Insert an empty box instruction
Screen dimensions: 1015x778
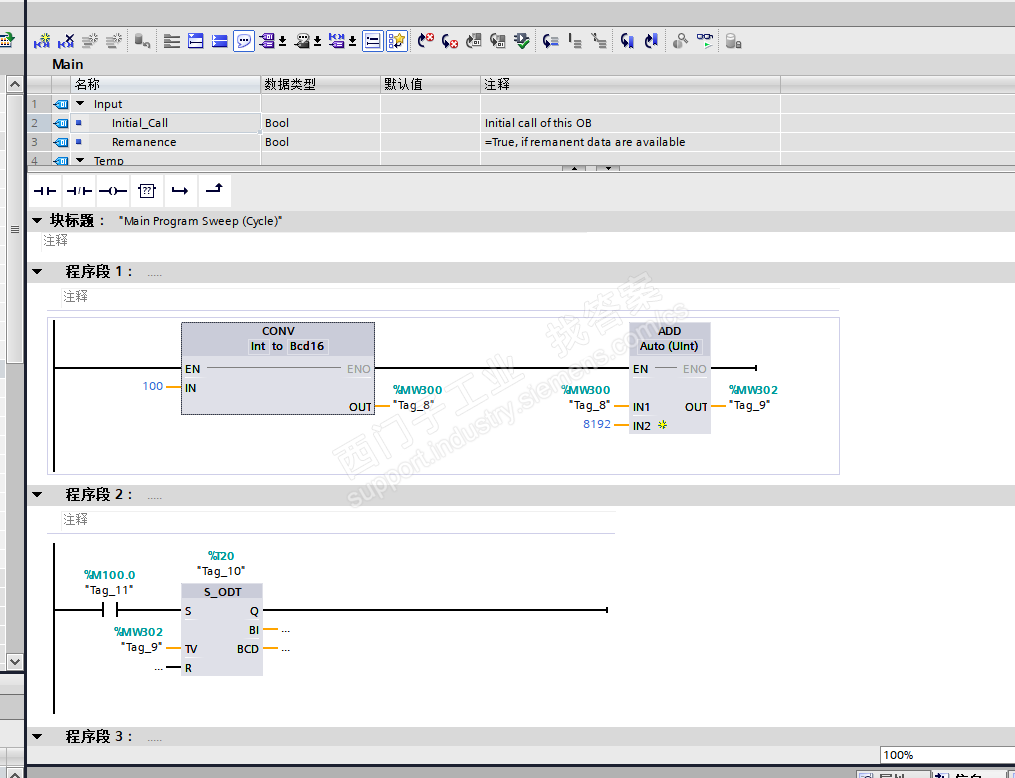(x=147, y=190)
